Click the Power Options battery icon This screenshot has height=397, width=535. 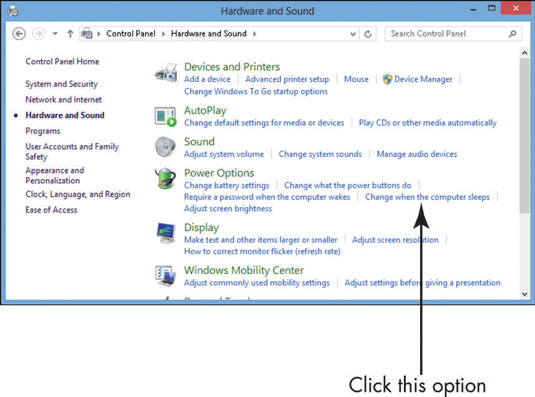pyautogui.click(x=165, y=178)
